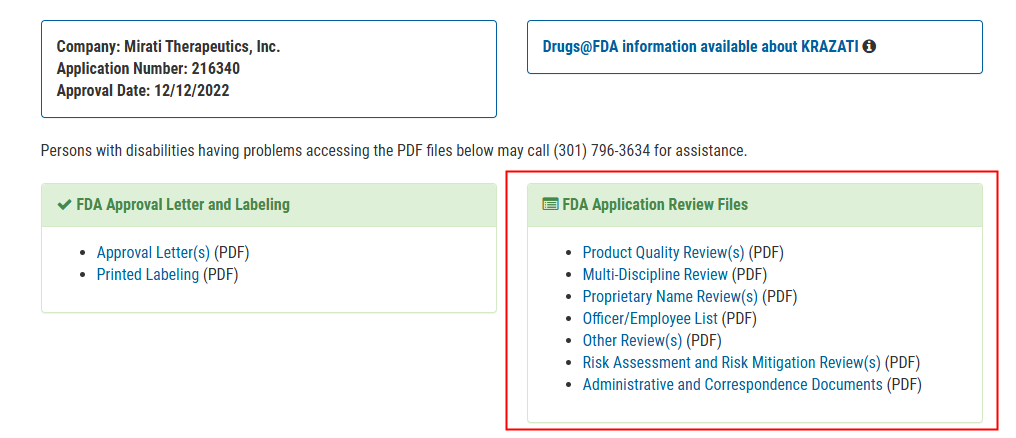Screen dimensions: 1016x438
Task: Click the list icon before FDA Application Review Files
Action: pos(550,205)
